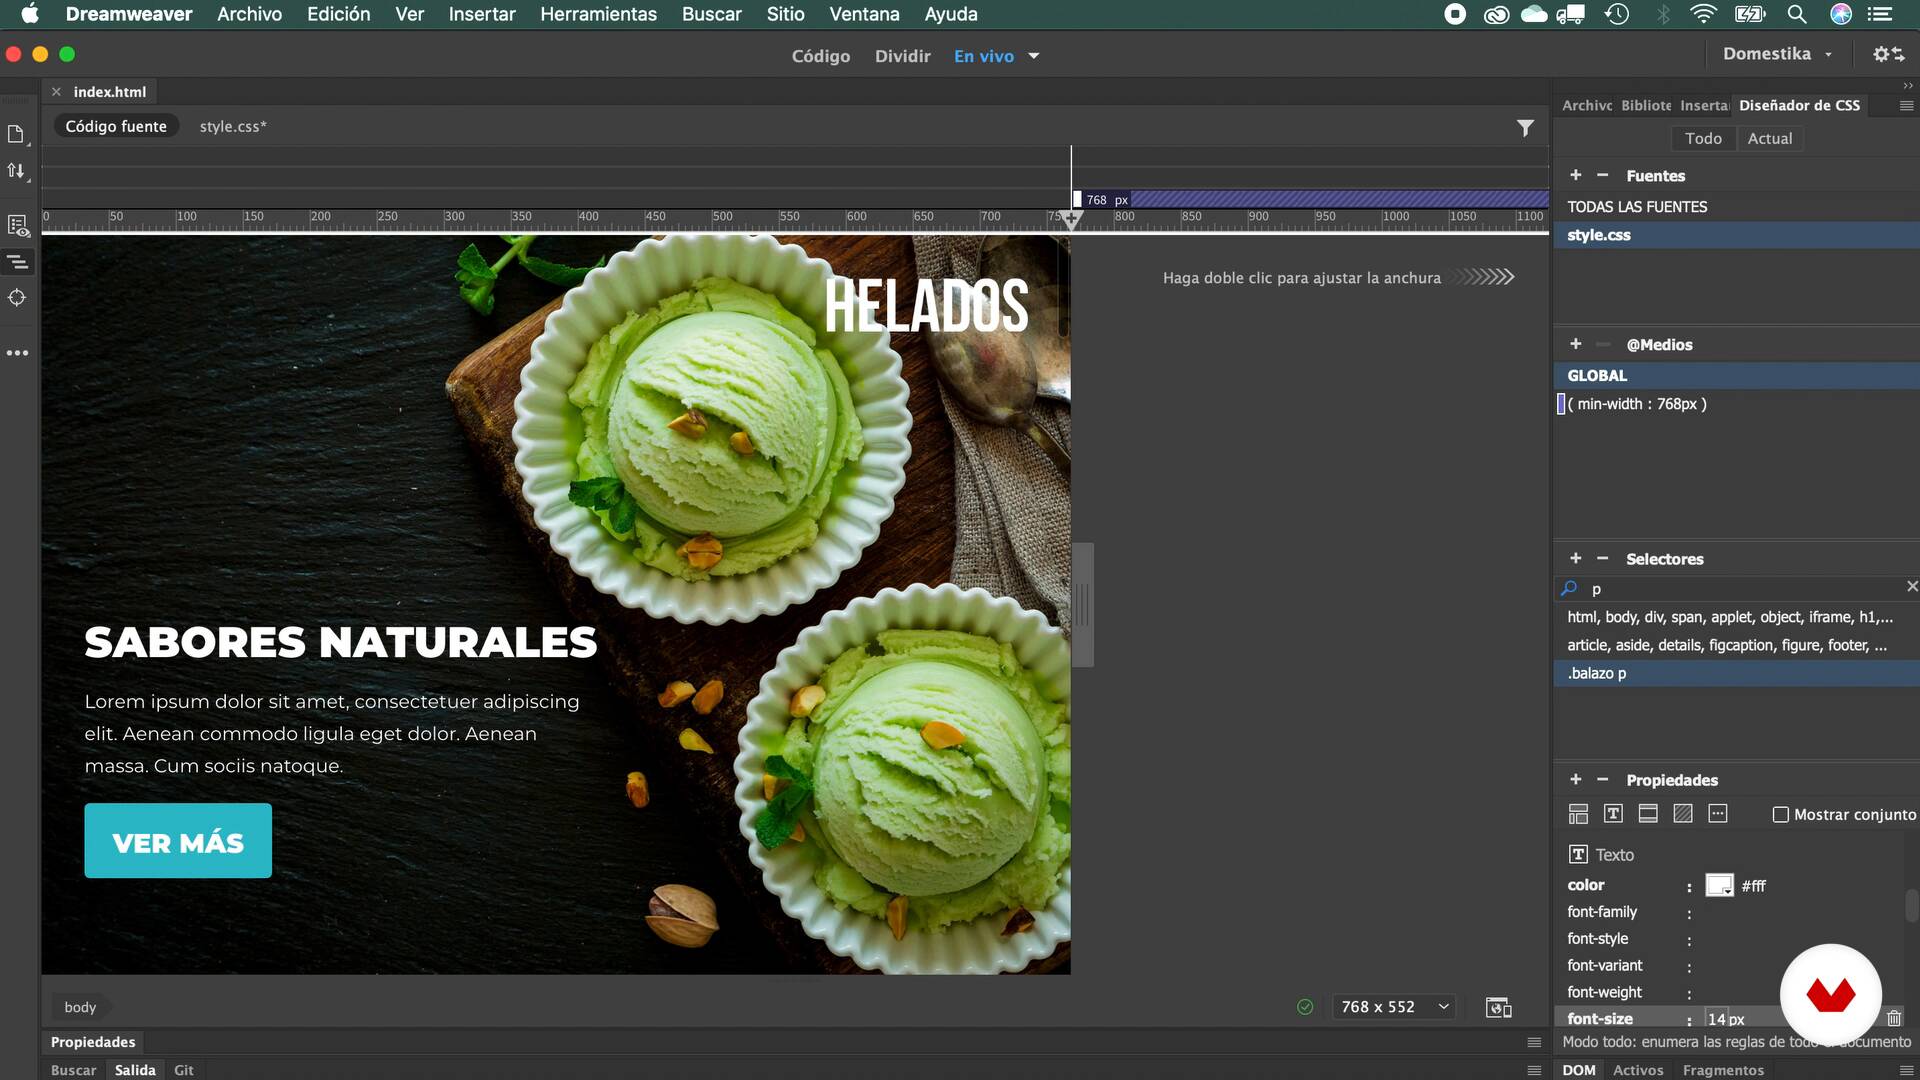This screenshot has width=1920, height=1080.
Task: Open the Salida panel options menu
Action: (1534, 1070)
